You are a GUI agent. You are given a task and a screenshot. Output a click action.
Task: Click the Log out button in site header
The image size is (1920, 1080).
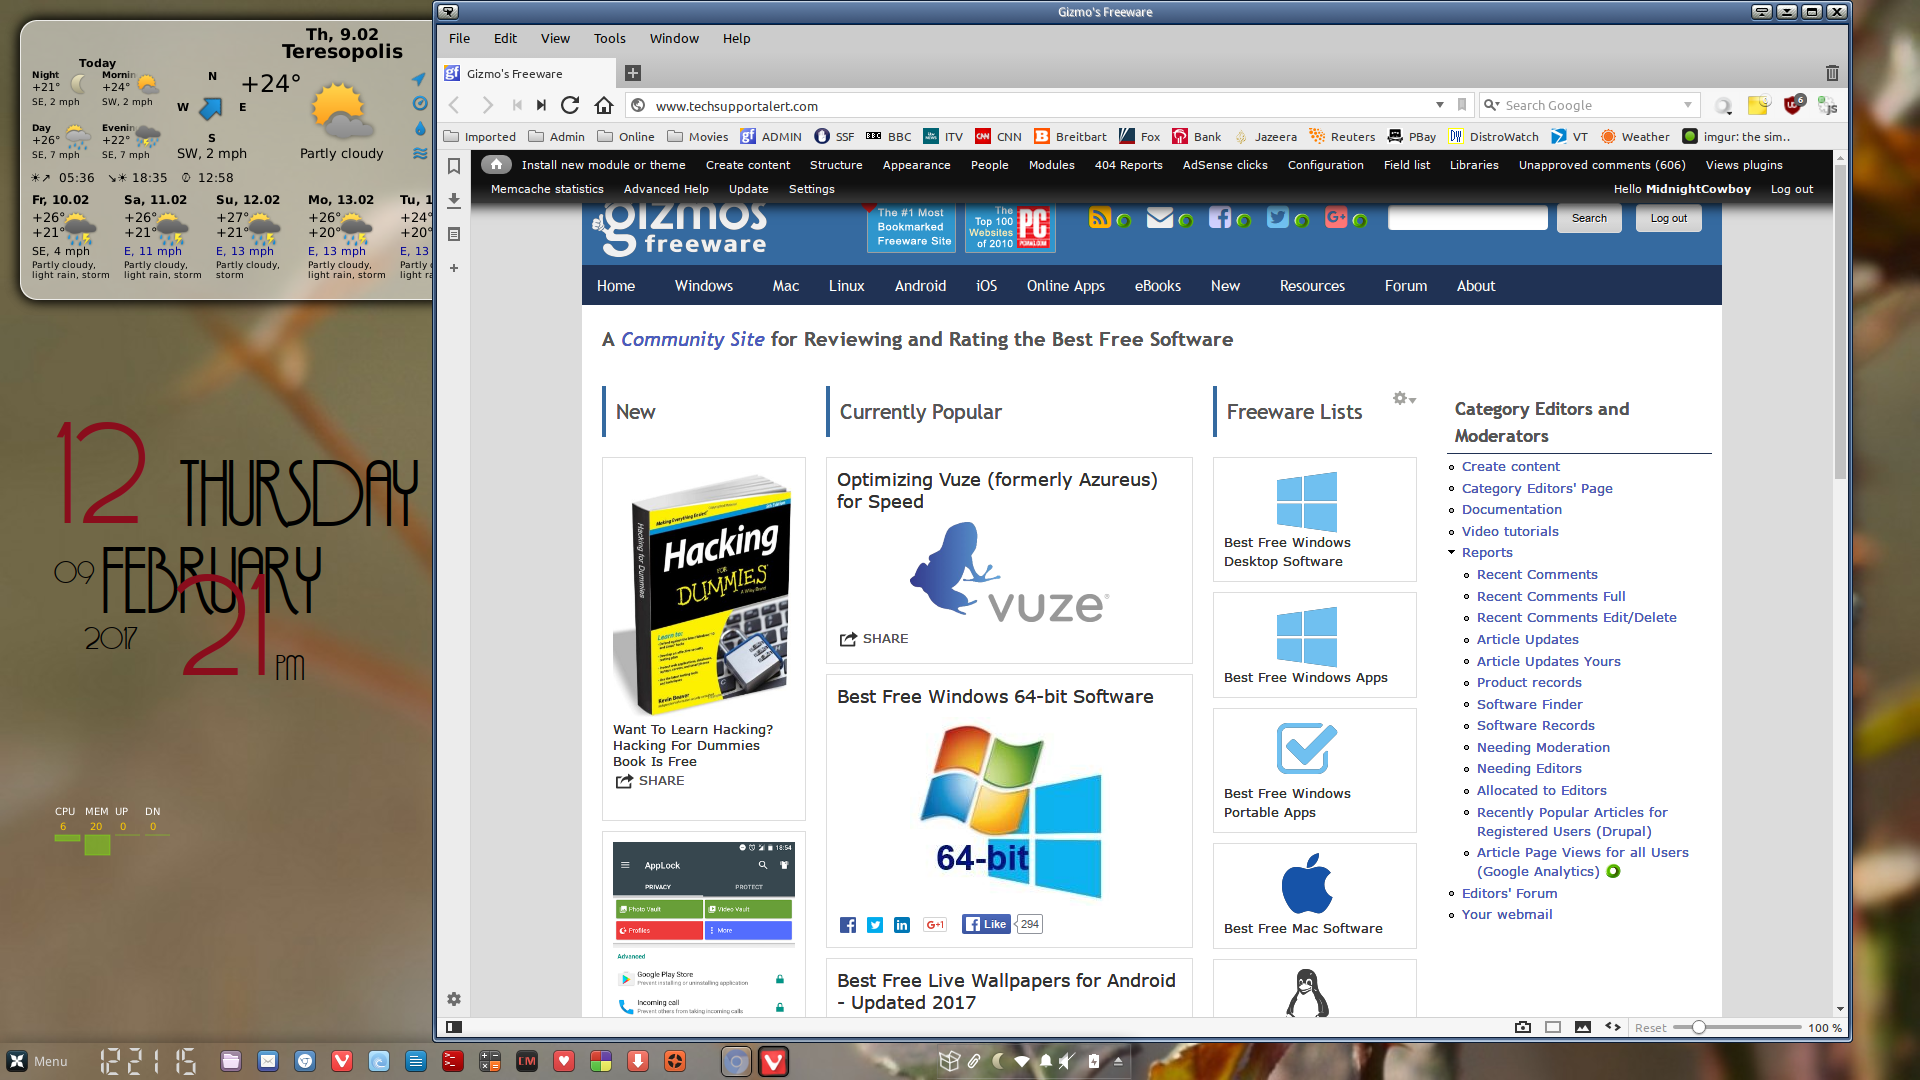point(1669,219)
